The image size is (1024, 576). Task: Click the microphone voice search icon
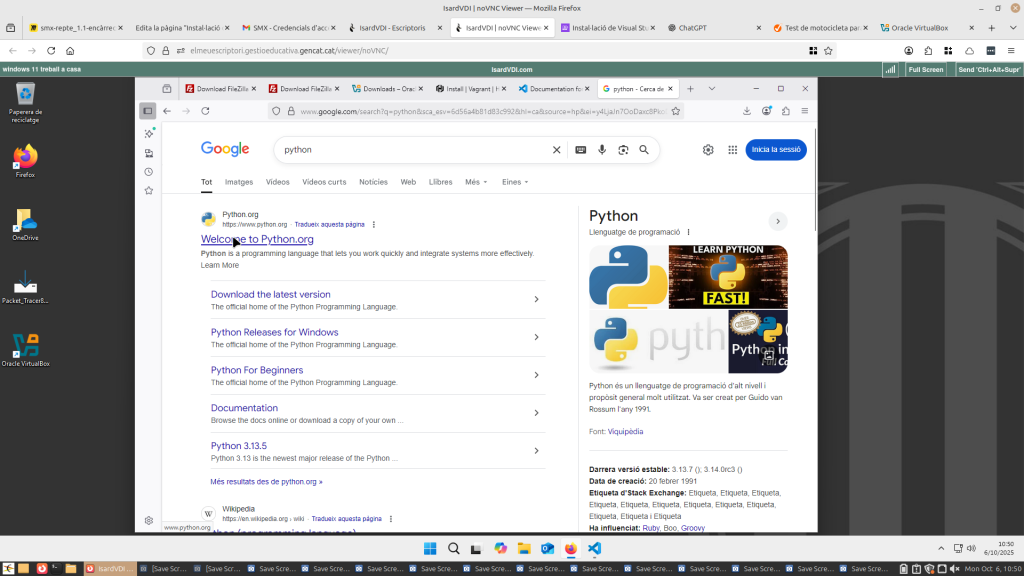click(602, 150)
